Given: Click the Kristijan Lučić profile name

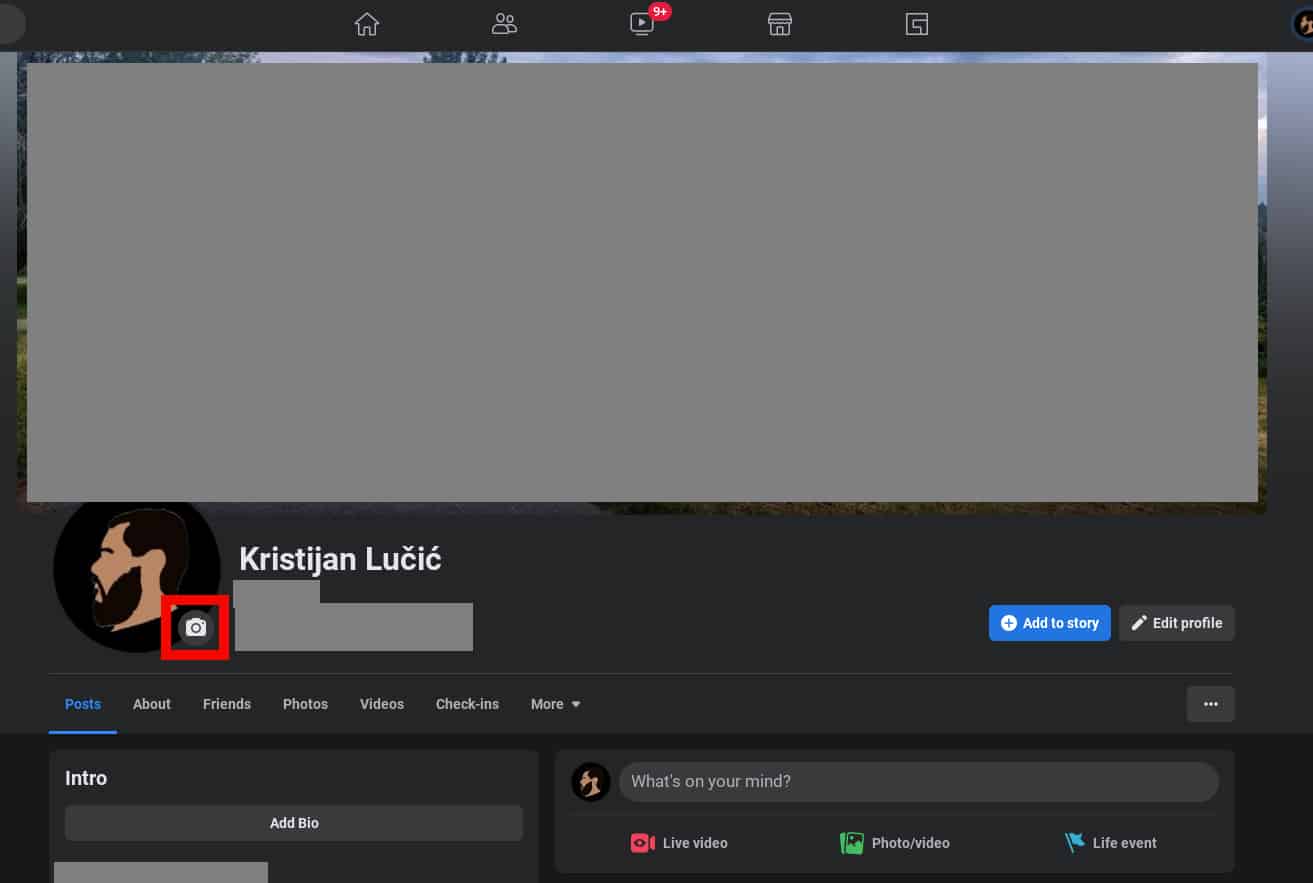Looking at the screenshot, I should [340, 559].
